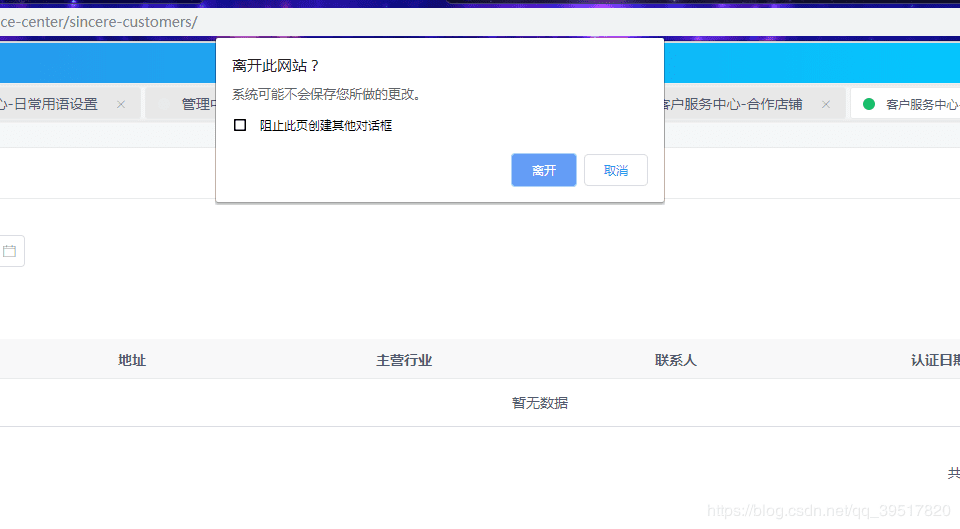The image size is (960, 529).
Task: Click the 认证日期 column header
Action: [x=936, y=360]
